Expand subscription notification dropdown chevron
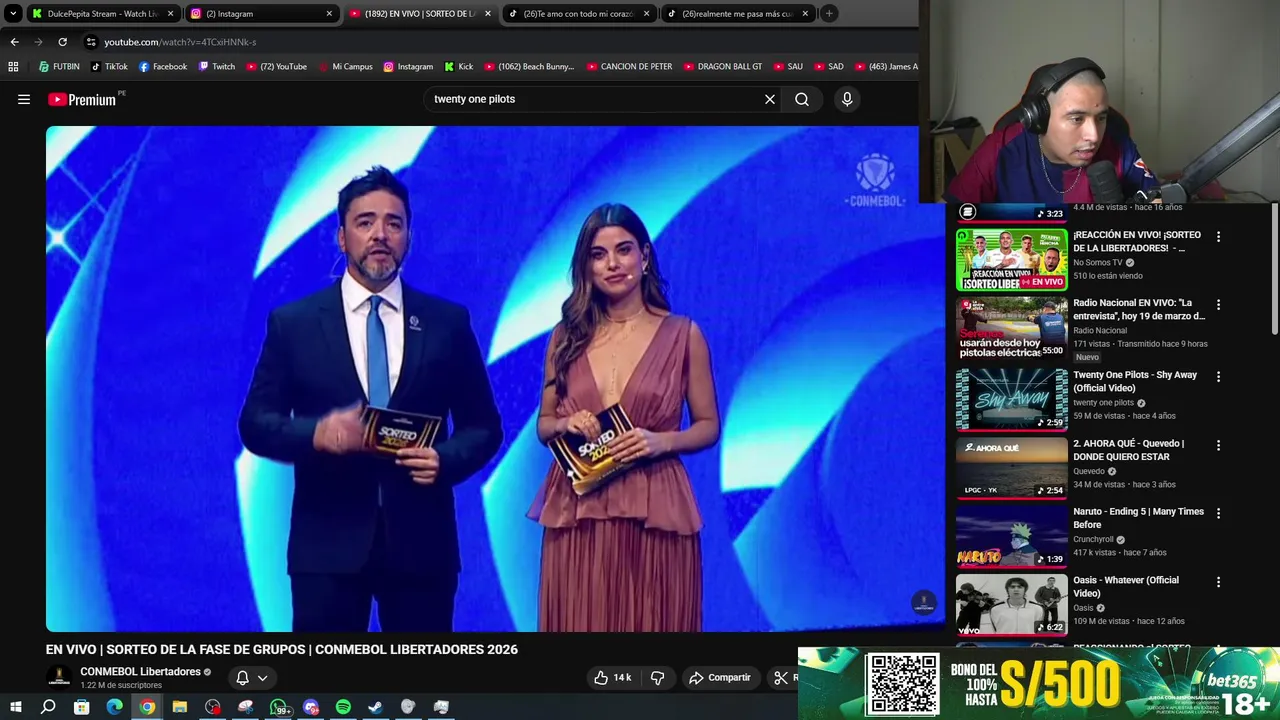This screenshot has width=1280, height=720. (x=262, y=678)
